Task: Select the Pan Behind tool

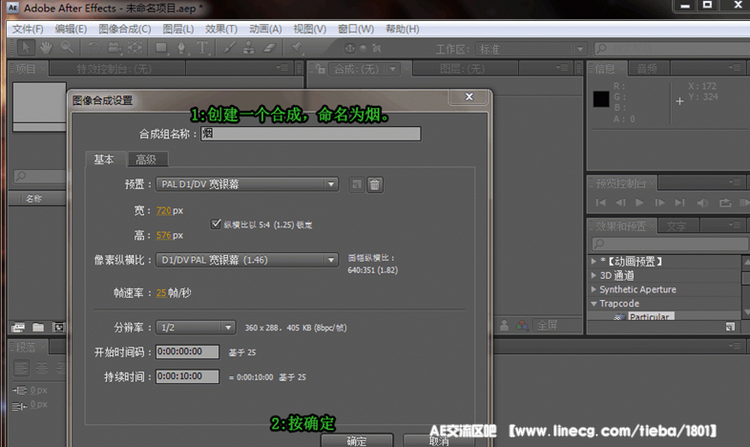Action: [135, 48]
